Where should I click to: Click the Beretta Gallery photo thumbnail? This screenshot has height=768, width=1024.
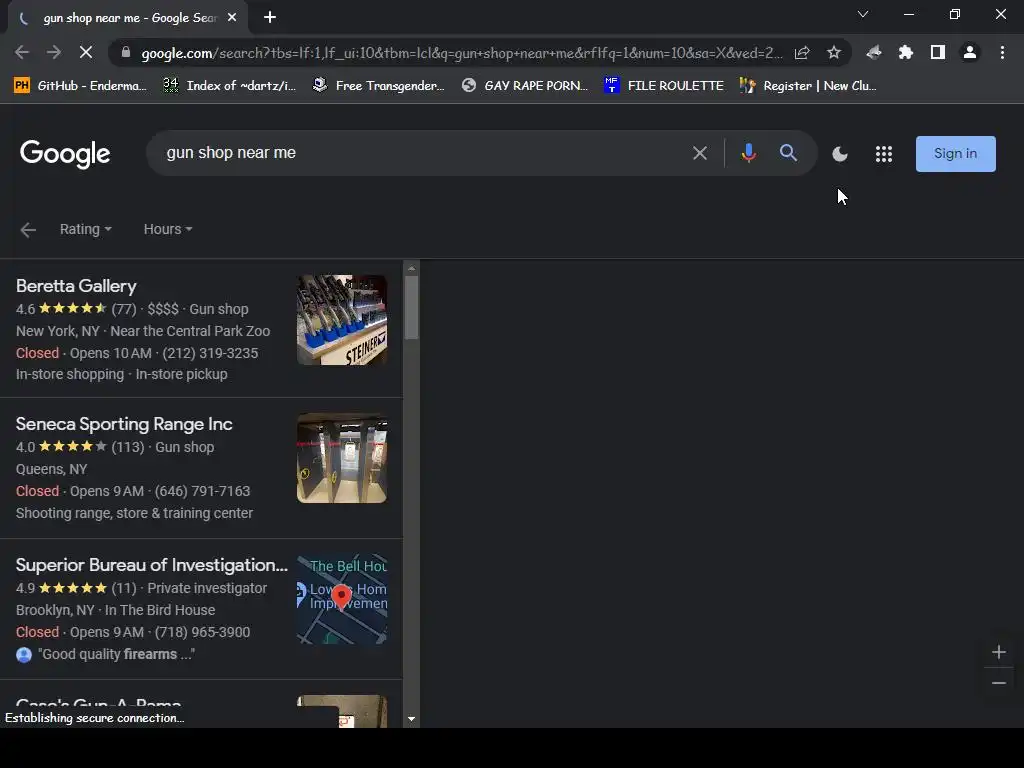pyautogui.click(x=342, y=320)
